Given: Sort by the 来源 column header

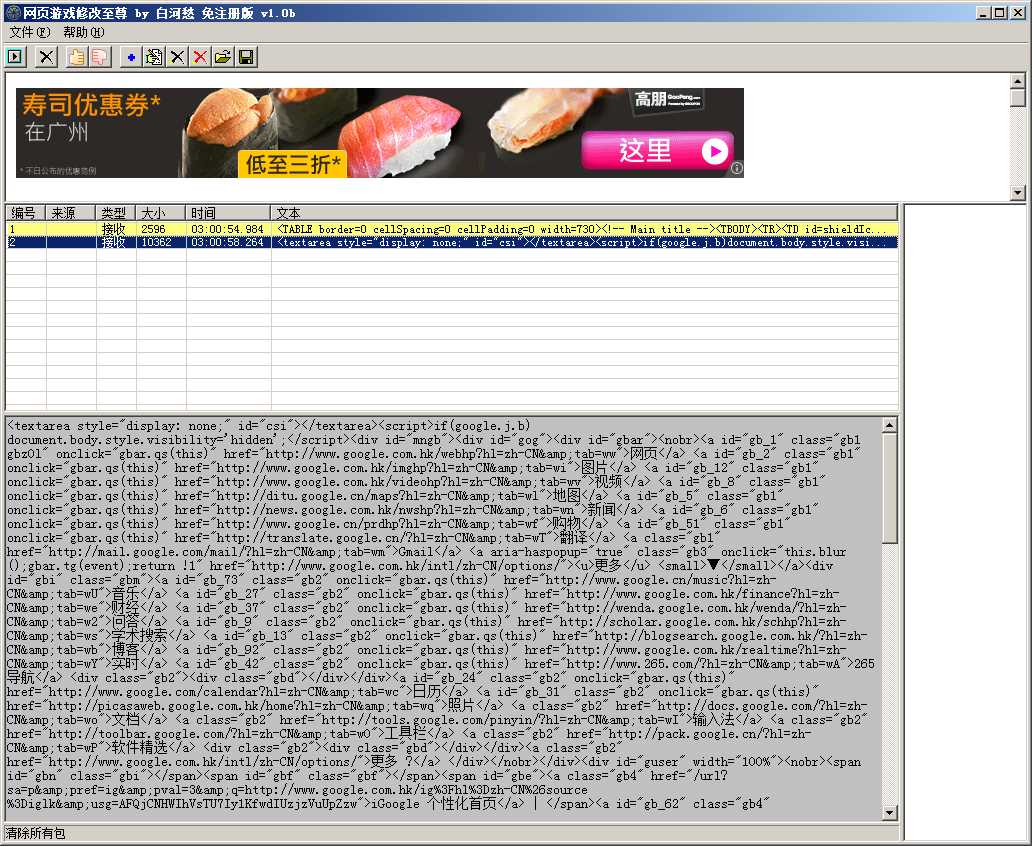Looking at the screenshot, I should point(70,213).
